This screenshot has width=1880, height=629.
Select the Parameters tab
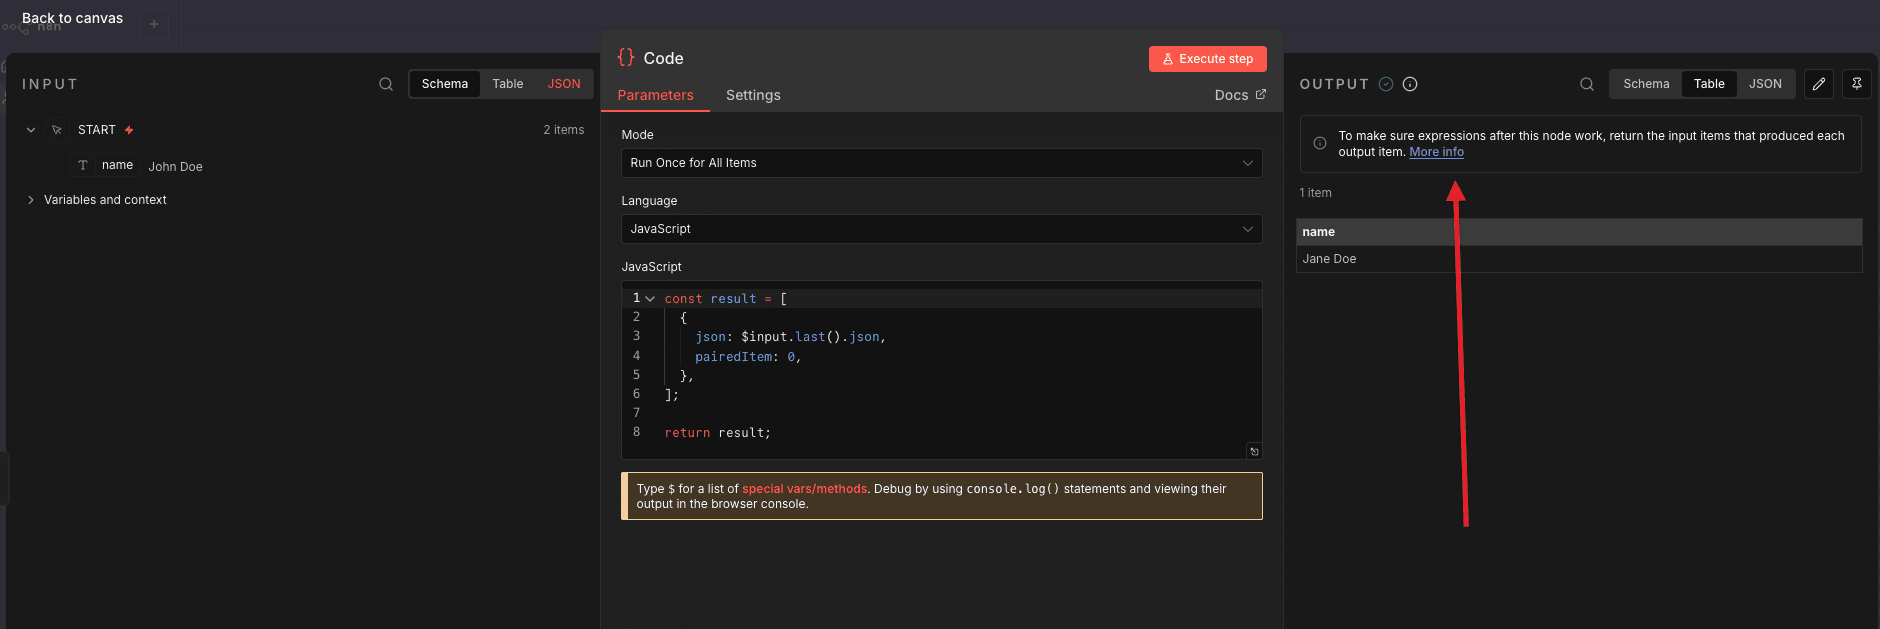point(655,95)
